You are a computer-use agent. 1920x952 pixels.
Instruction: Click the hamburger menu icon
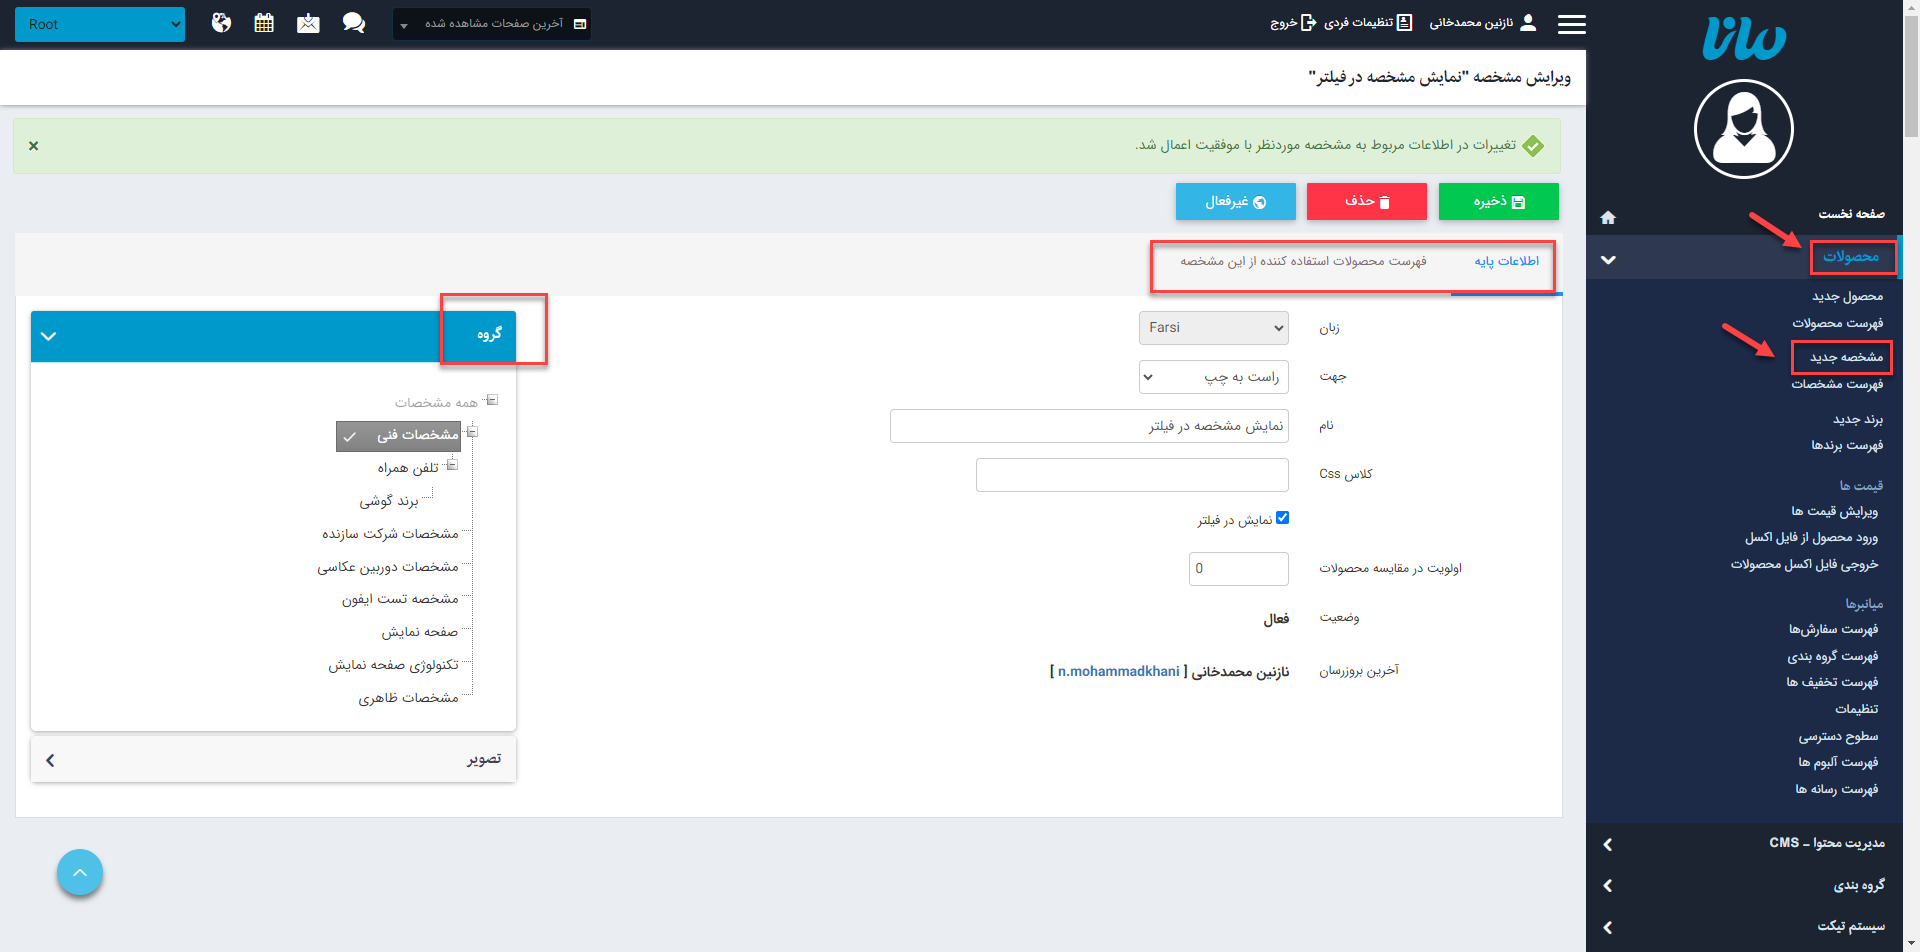pos(1571,24)
